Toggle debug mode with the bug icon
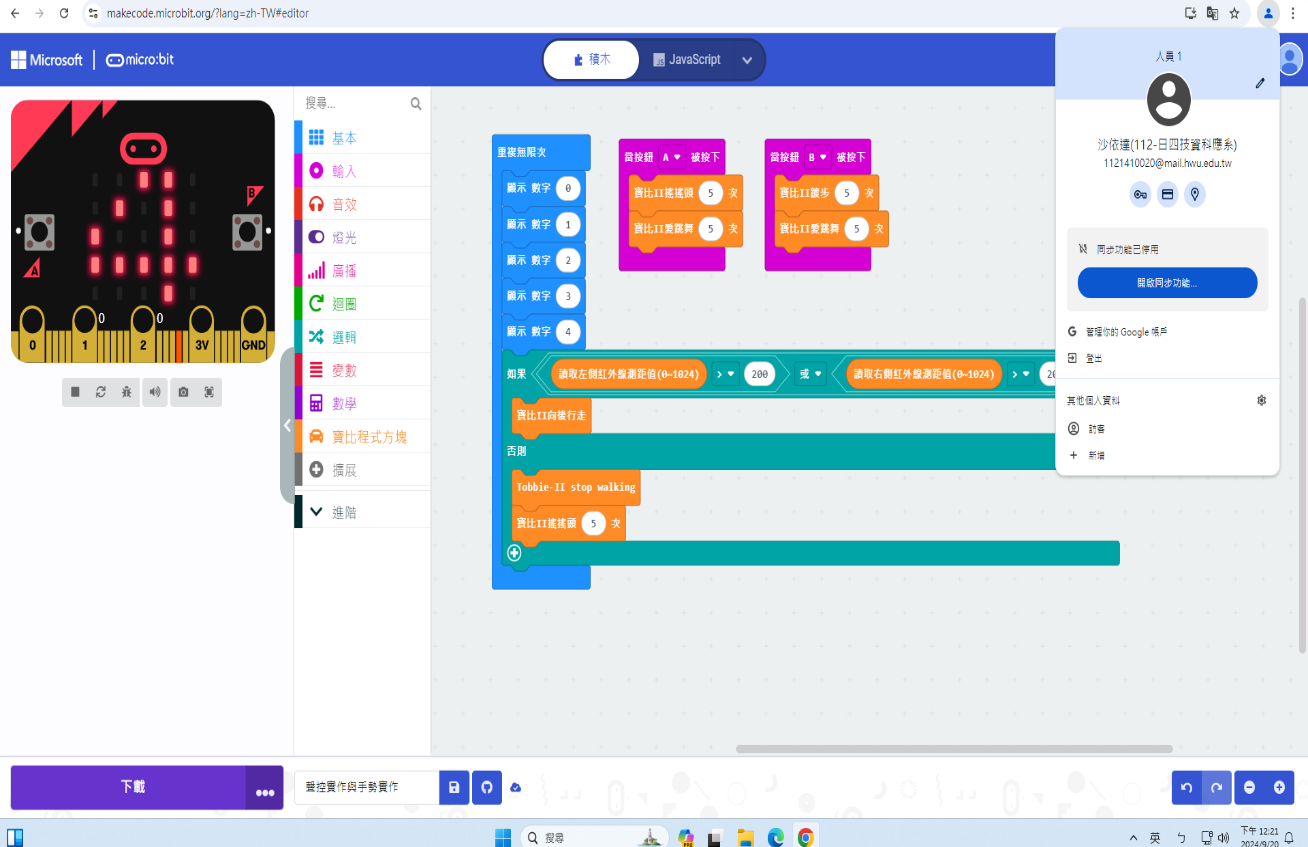 pos(127,392)
